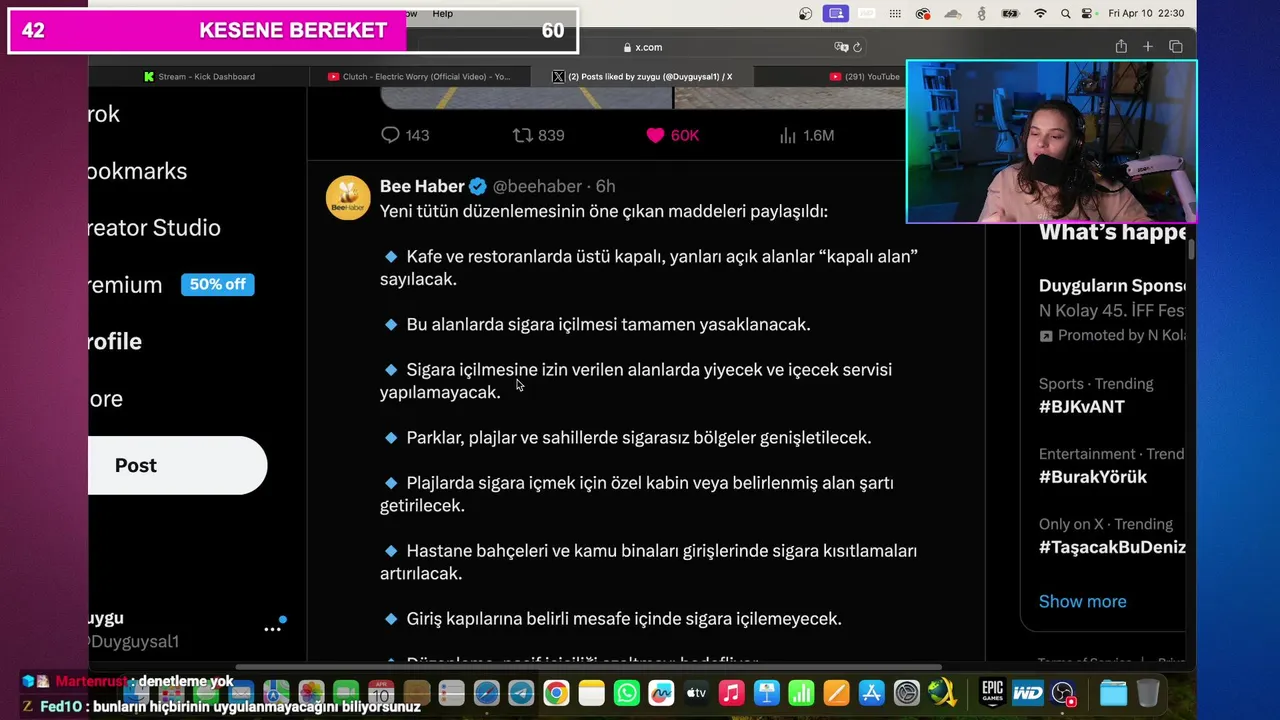Screen dimensions: 1280x720
Task: Open App Store from the Dock
Action: coord(871,693)
